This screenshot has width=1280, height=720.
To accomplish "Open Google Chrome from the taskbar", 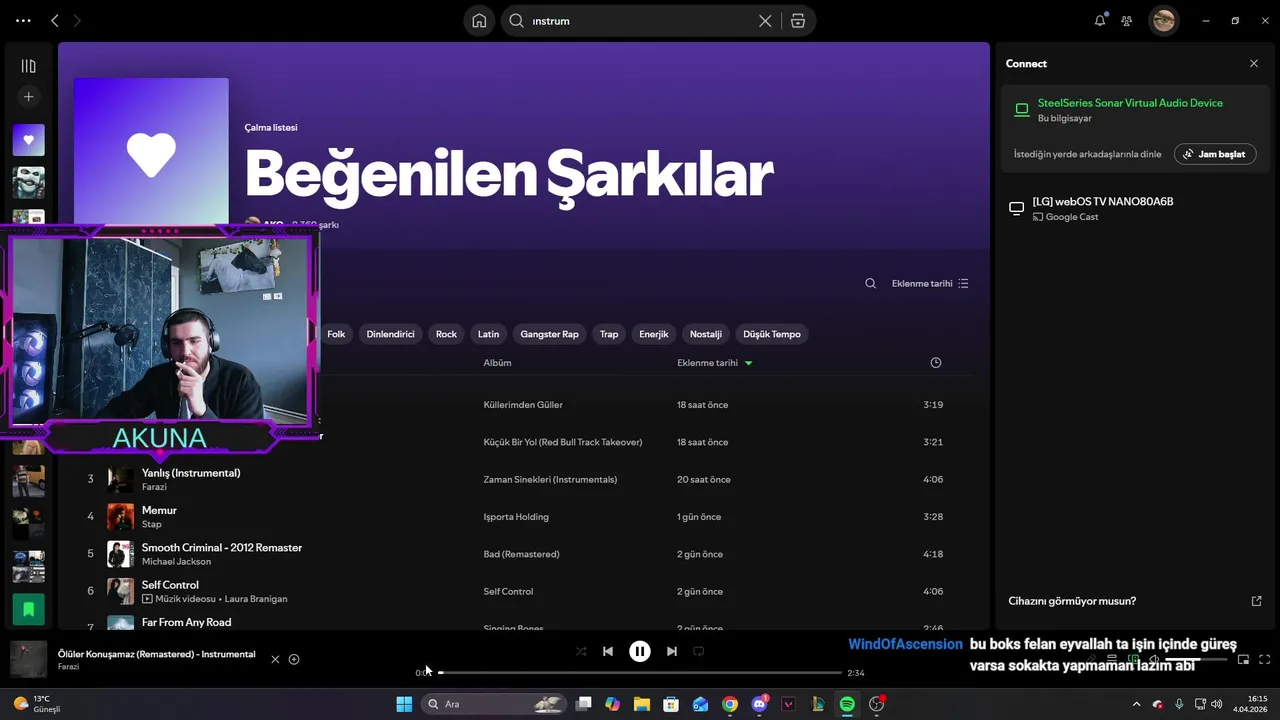I will click(x=730, y=704).
